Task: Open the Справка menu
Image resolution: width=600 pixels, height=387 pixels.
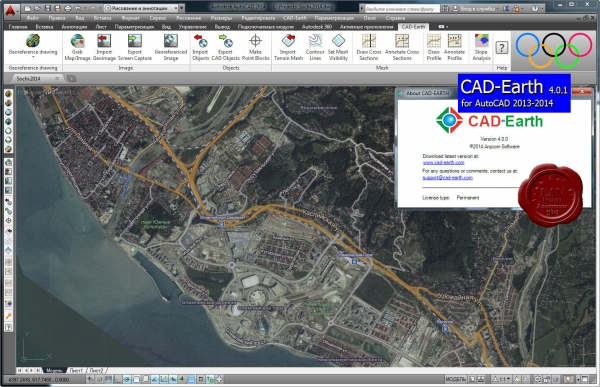Action: (x=395, y=18)
